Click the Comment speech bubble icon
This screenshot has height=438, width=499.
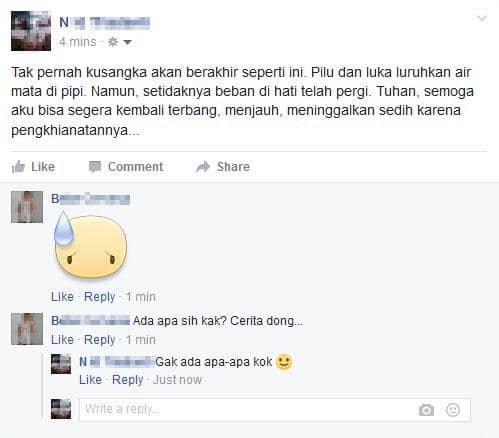tap(95, 167)
